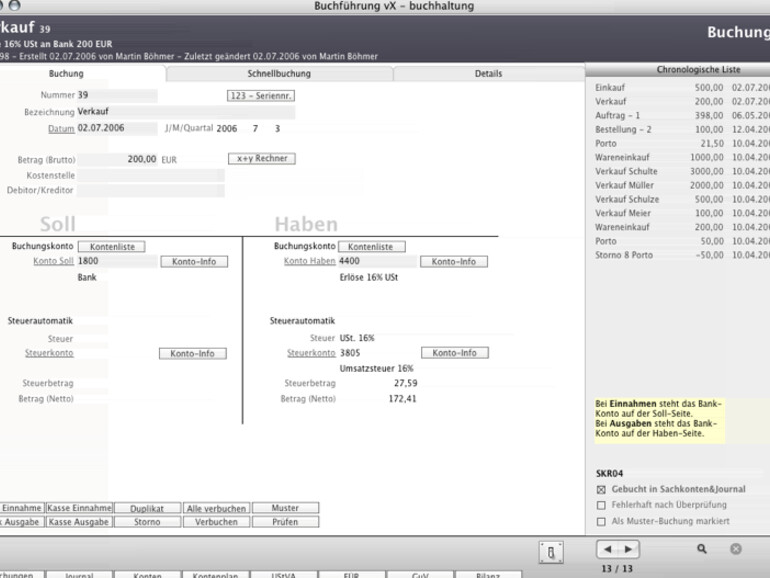This screenshot has height=578, width=770.
Task: Select 'Porto' 21,50 list entry
Action: coord(682,143)
